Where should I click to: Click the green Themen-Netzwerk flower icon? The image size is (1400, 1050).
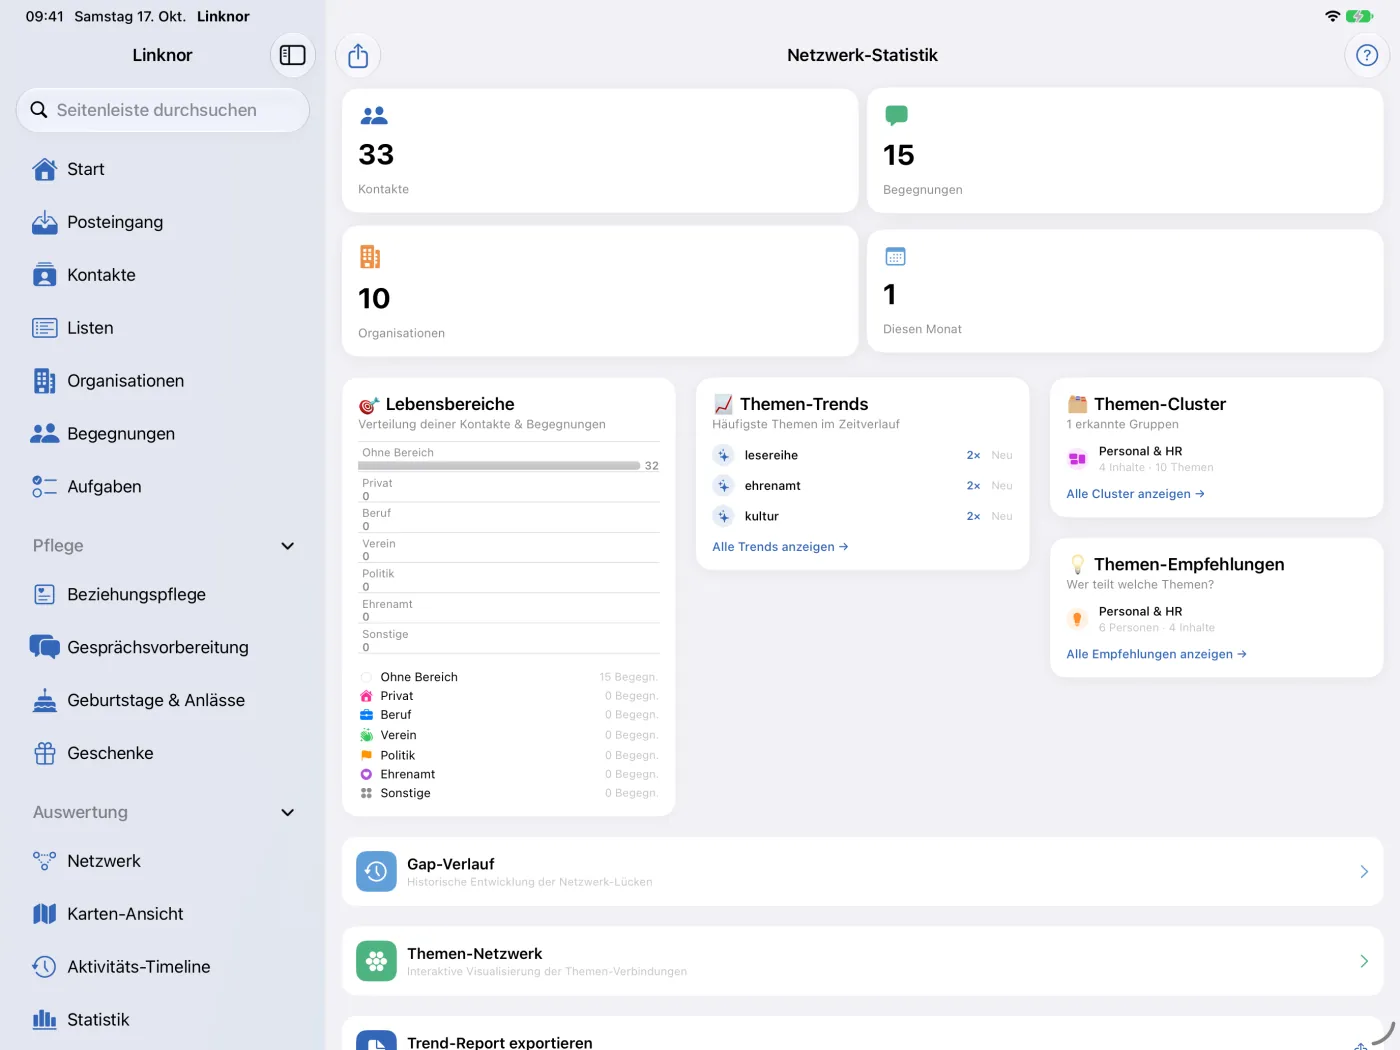pyautogui.click(x=376, y=961)
